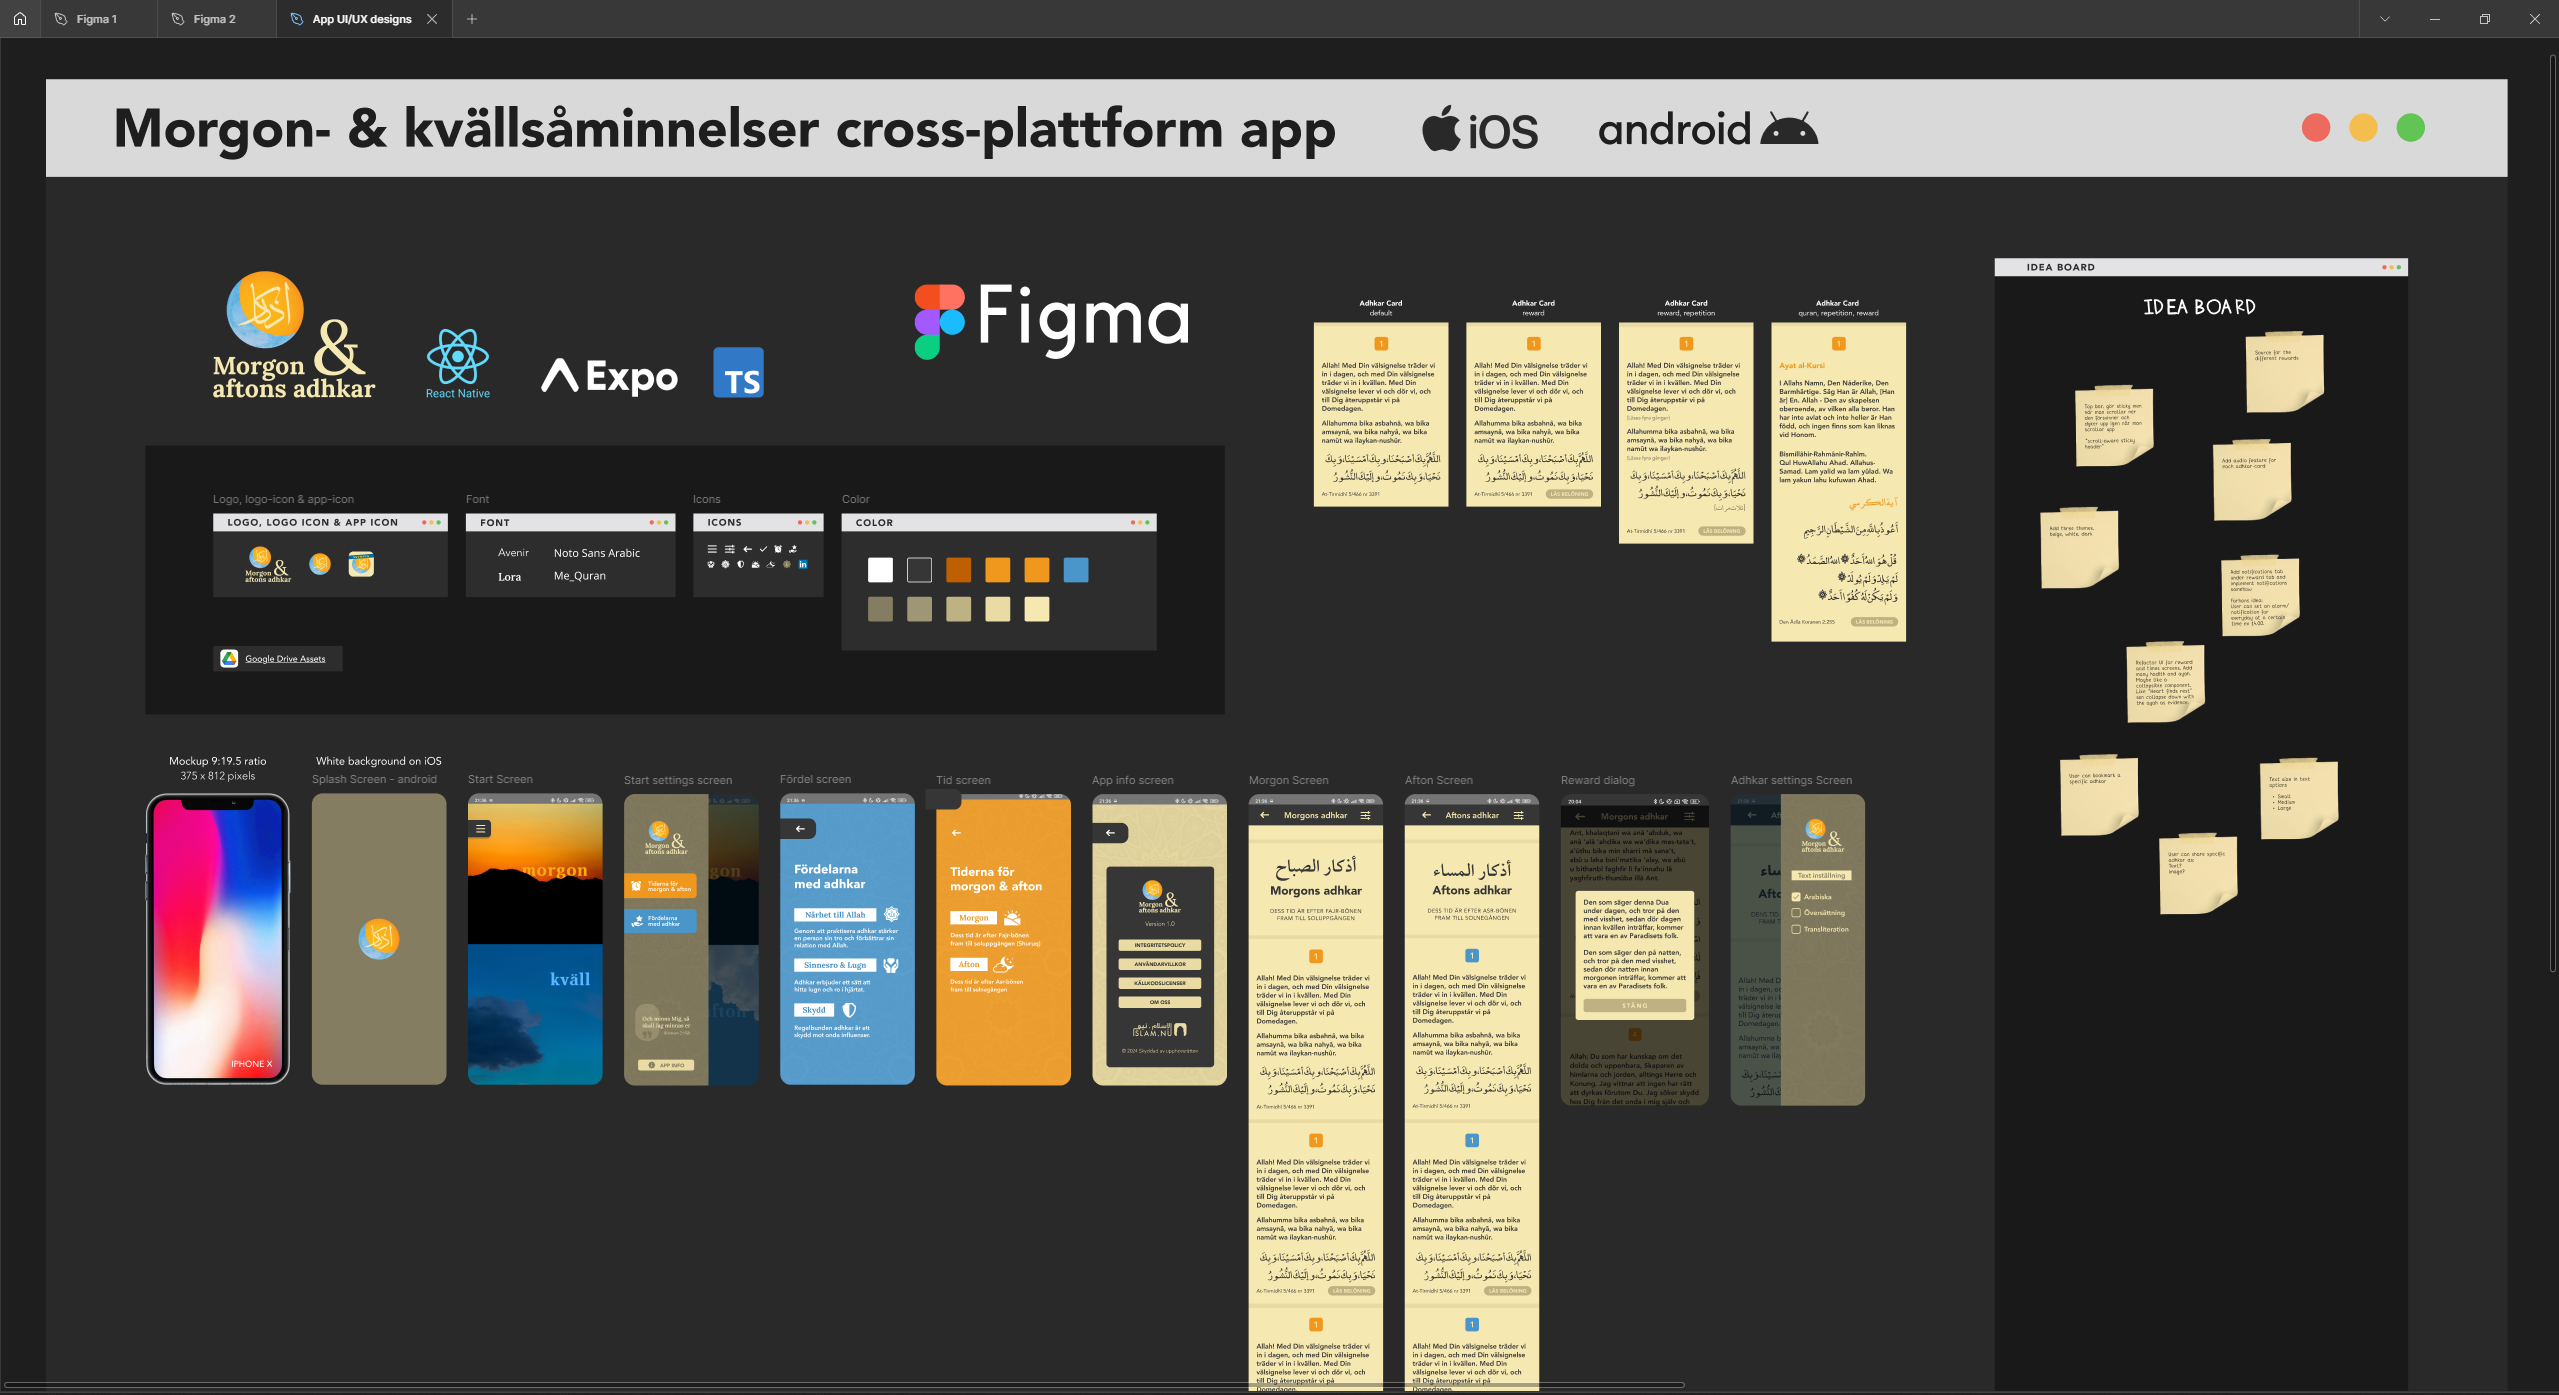This screenshot has height=1395, width=2559.
Task: Switch to the Figma 2 tab
Action: coord(214,19)
